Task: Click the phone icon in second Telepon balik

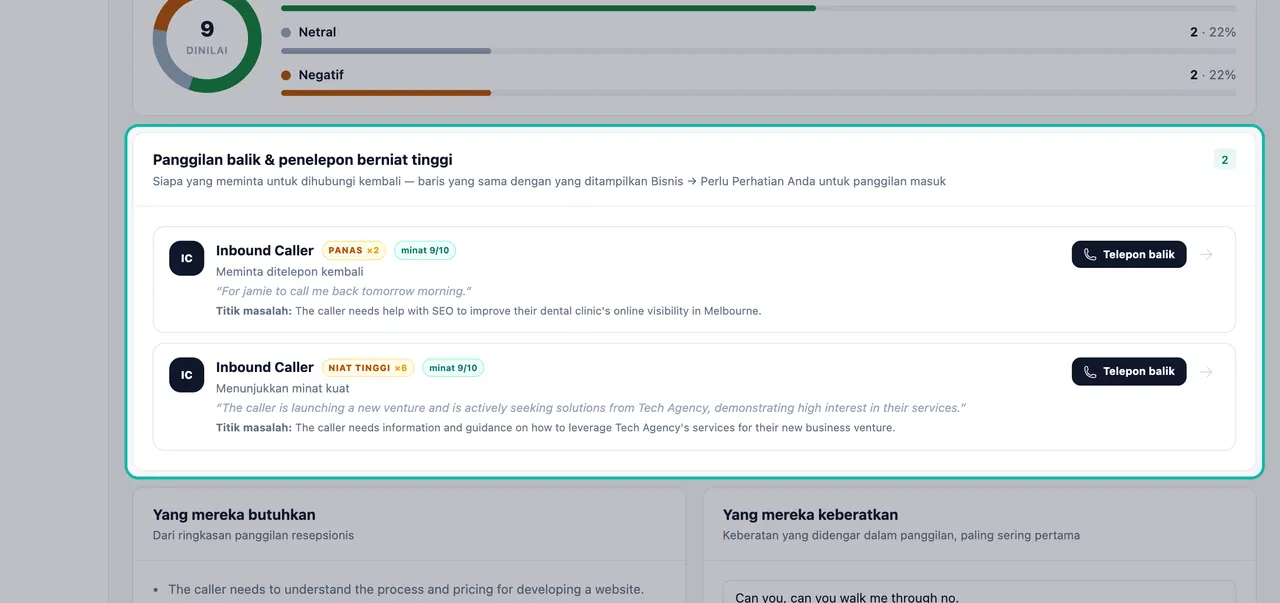Action: [x=1090, y=372]
